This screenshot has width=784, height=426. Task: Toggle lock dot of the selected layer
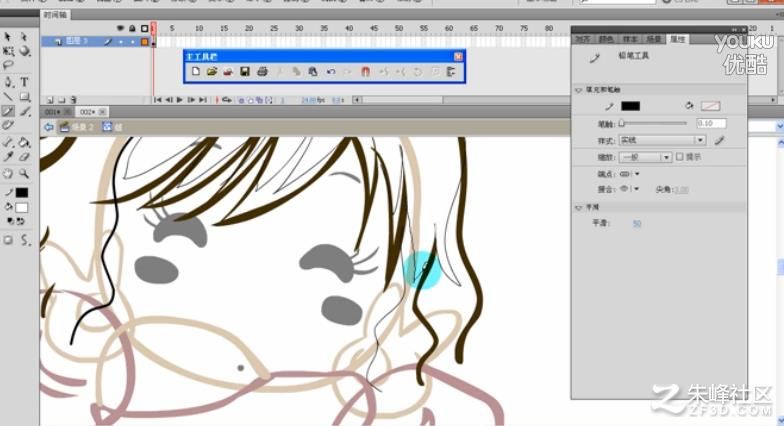[132, 42]
